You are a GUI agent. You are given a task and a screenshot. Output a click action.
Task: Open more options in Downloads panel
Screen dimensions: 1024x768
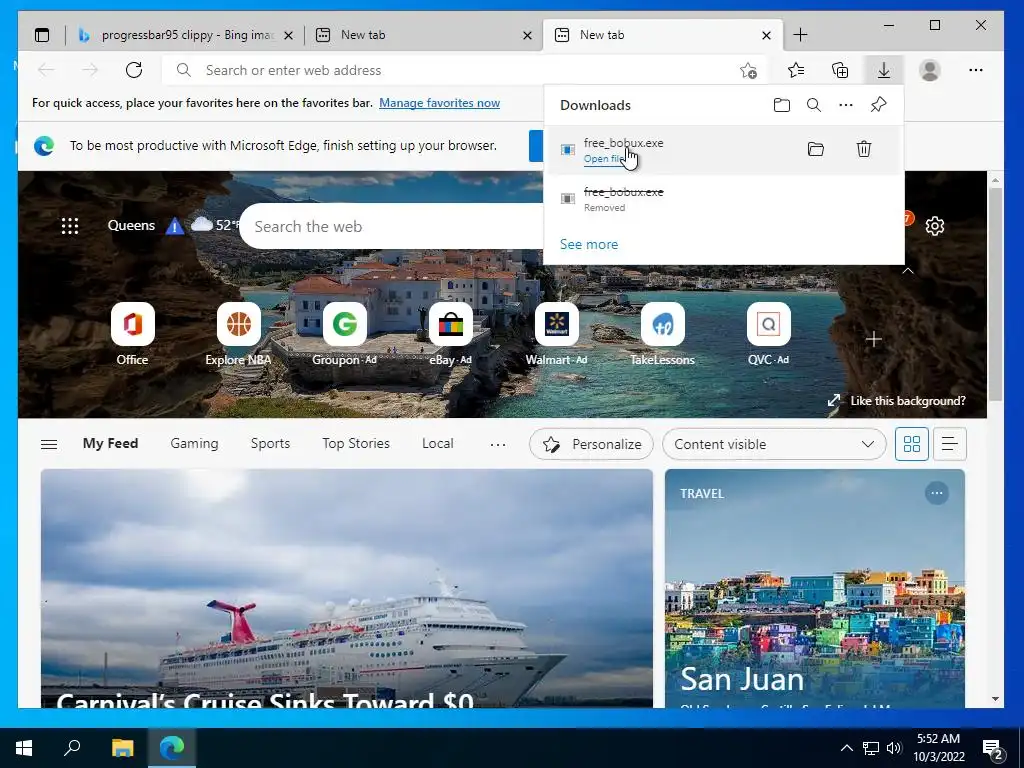pos(846,105)
